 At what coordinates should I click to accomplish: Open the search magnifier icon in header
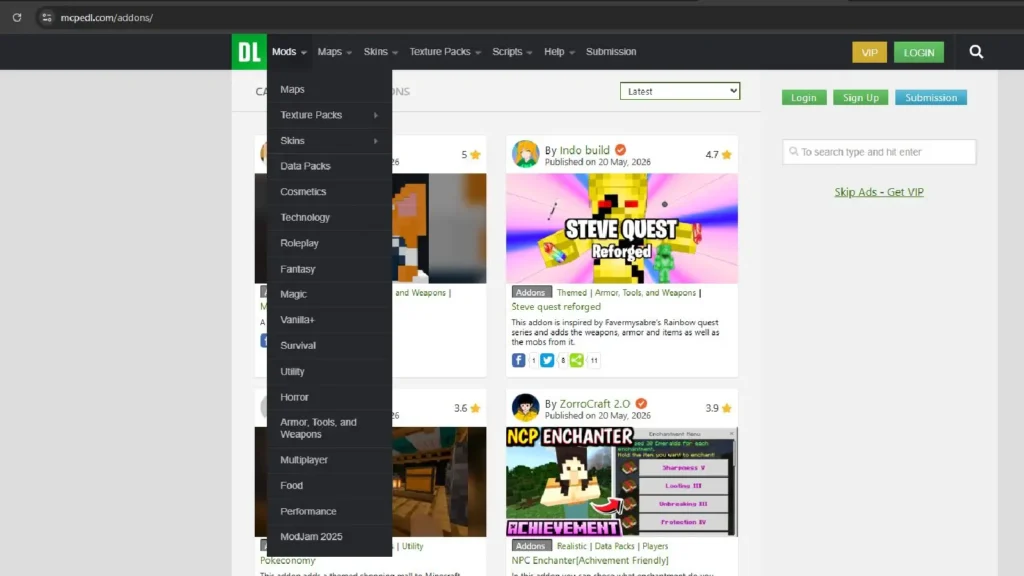coord(976,52)
